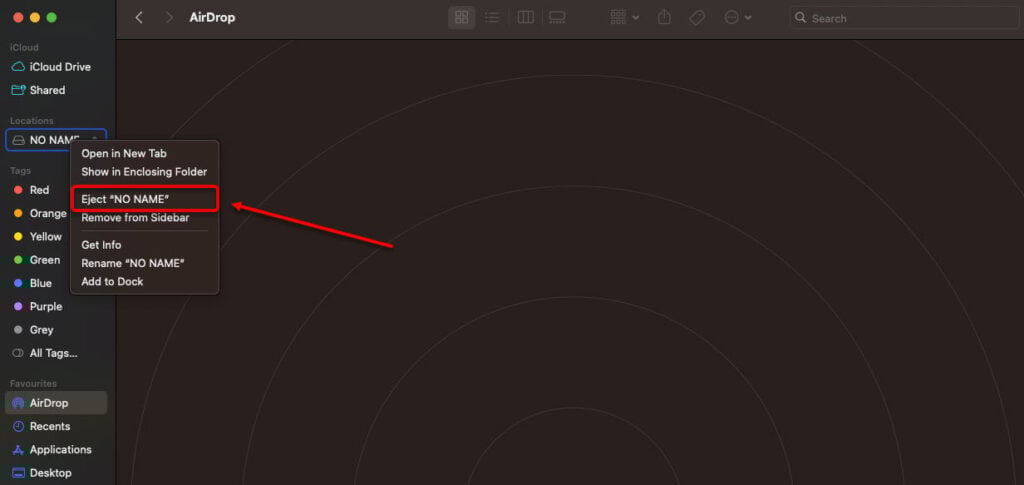Close the Finder window
This screenshot has height=485, width=1024.
click(x=18, y=18)
